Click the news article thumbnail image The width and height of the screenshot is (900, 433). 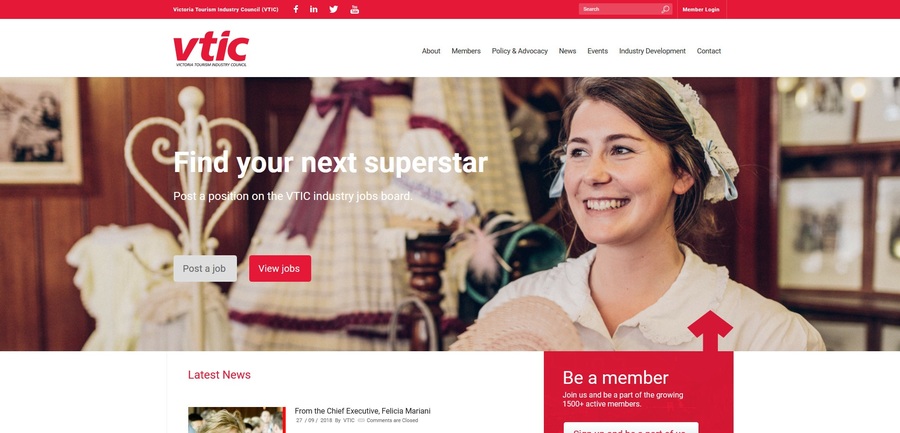point(236,420)
